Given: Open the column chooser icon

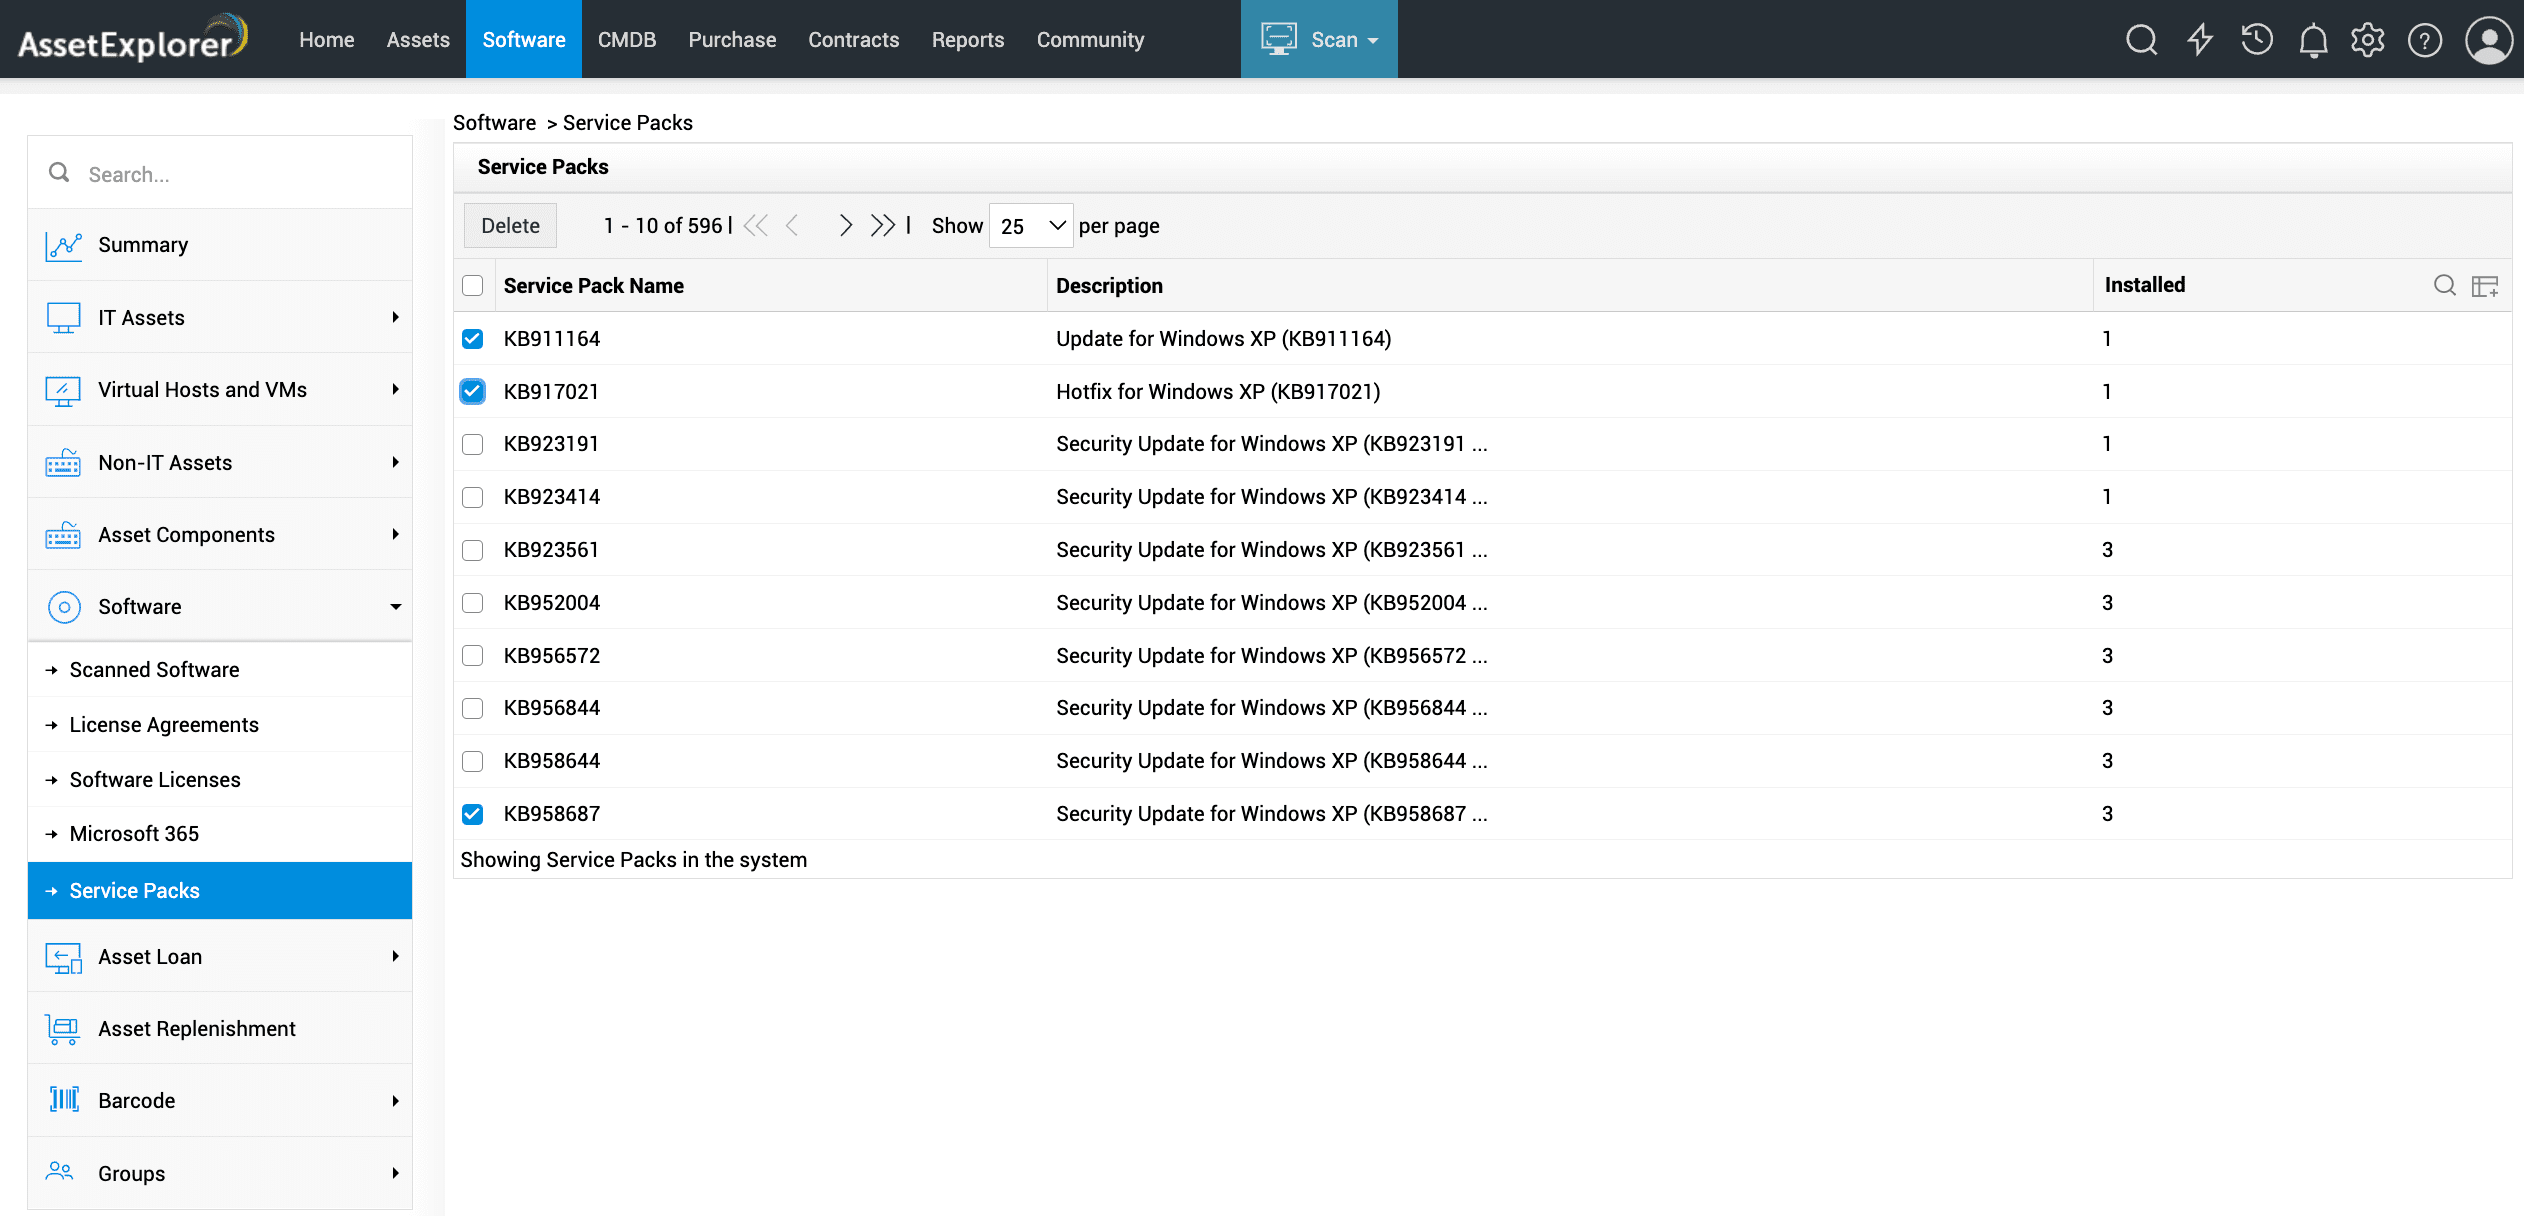Looking at the screenshot, I should click(x=2485, y=286).
